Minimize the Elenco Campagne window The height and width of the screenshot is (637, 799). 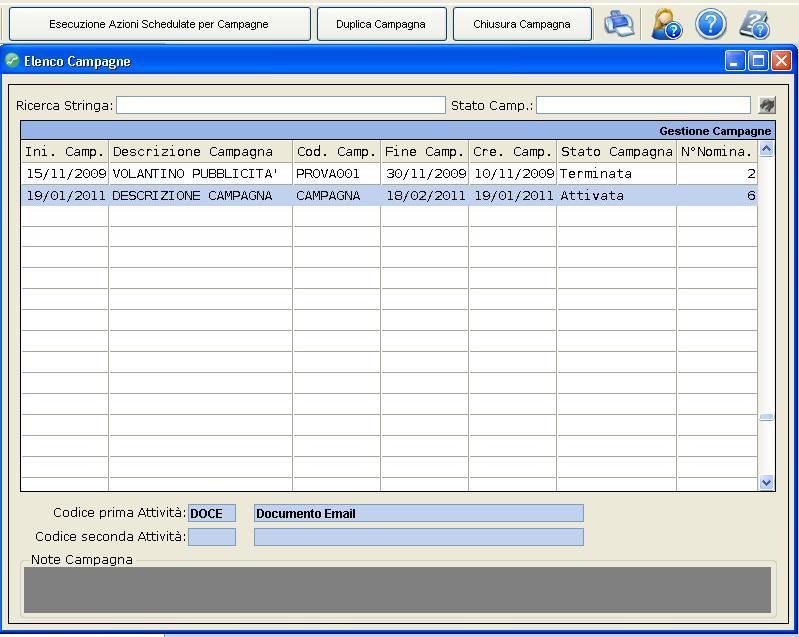[735, 61]
